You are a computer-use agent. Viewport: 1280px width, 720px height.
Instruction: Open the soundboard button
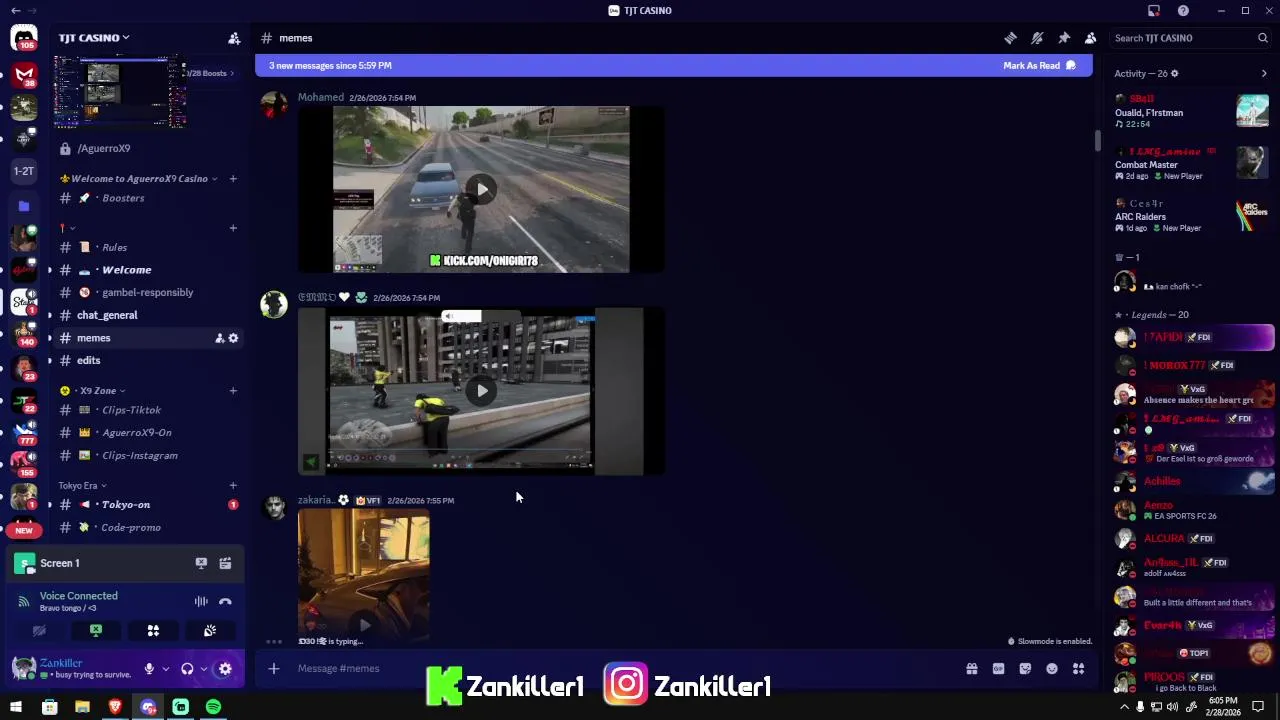(210, 631)
